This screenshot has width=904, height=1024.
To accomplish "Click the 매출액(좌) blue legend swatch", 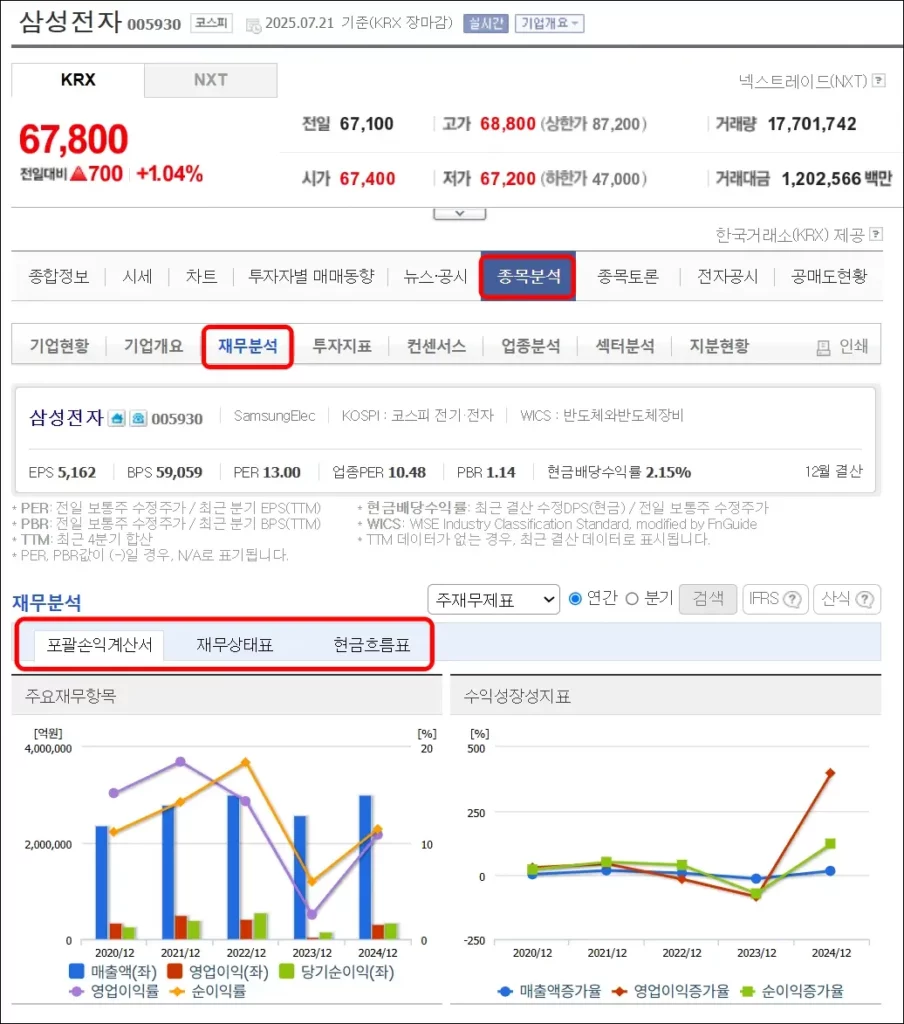I will click(76, 971).
